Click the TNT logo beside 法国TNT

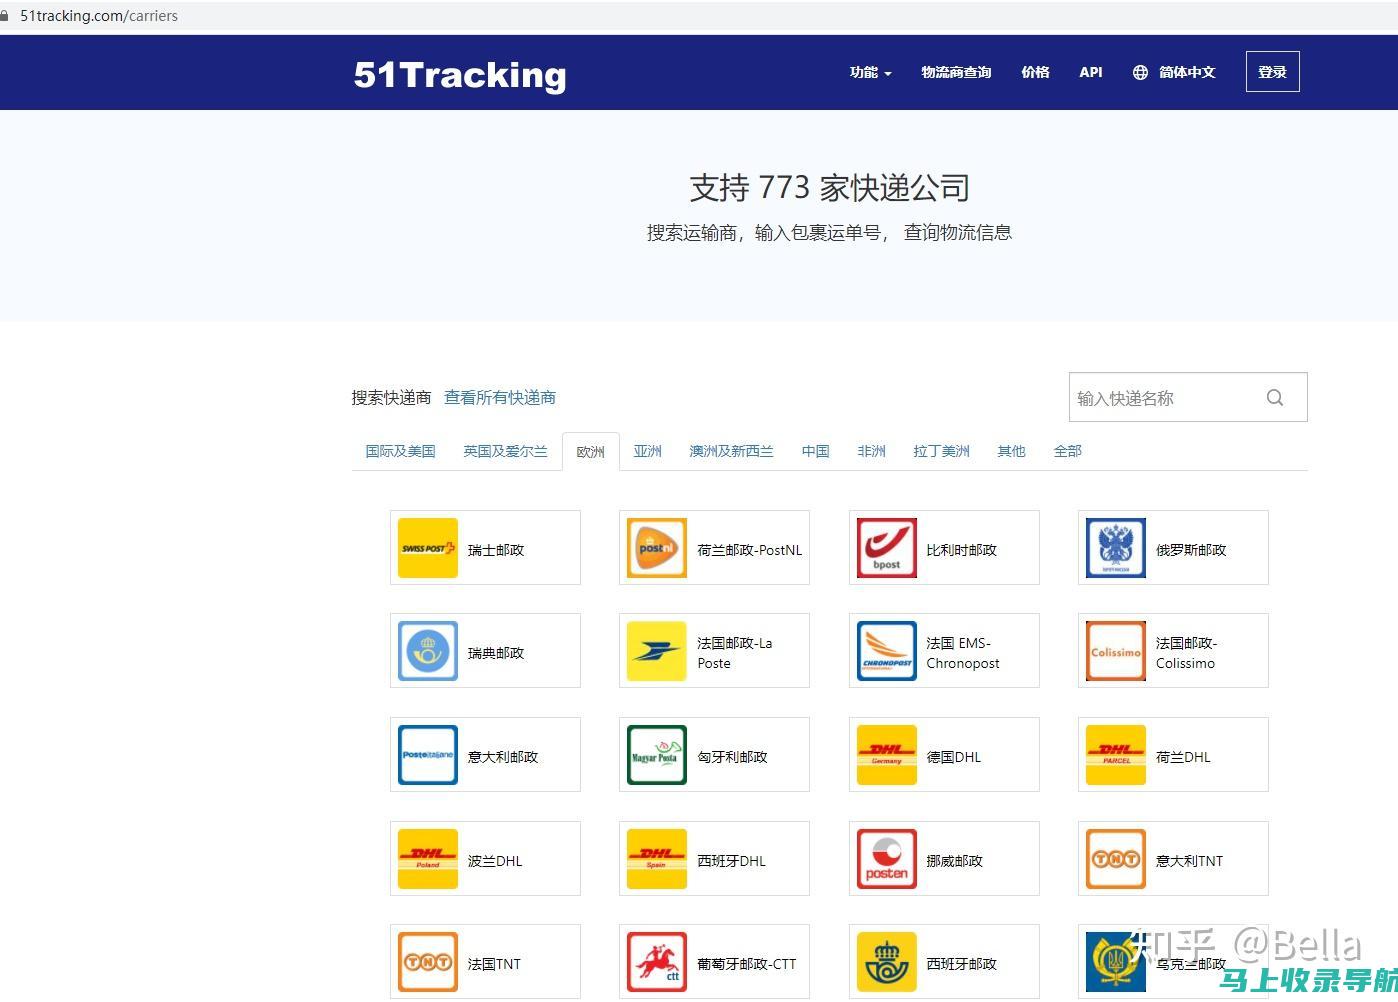pos(428,962)
